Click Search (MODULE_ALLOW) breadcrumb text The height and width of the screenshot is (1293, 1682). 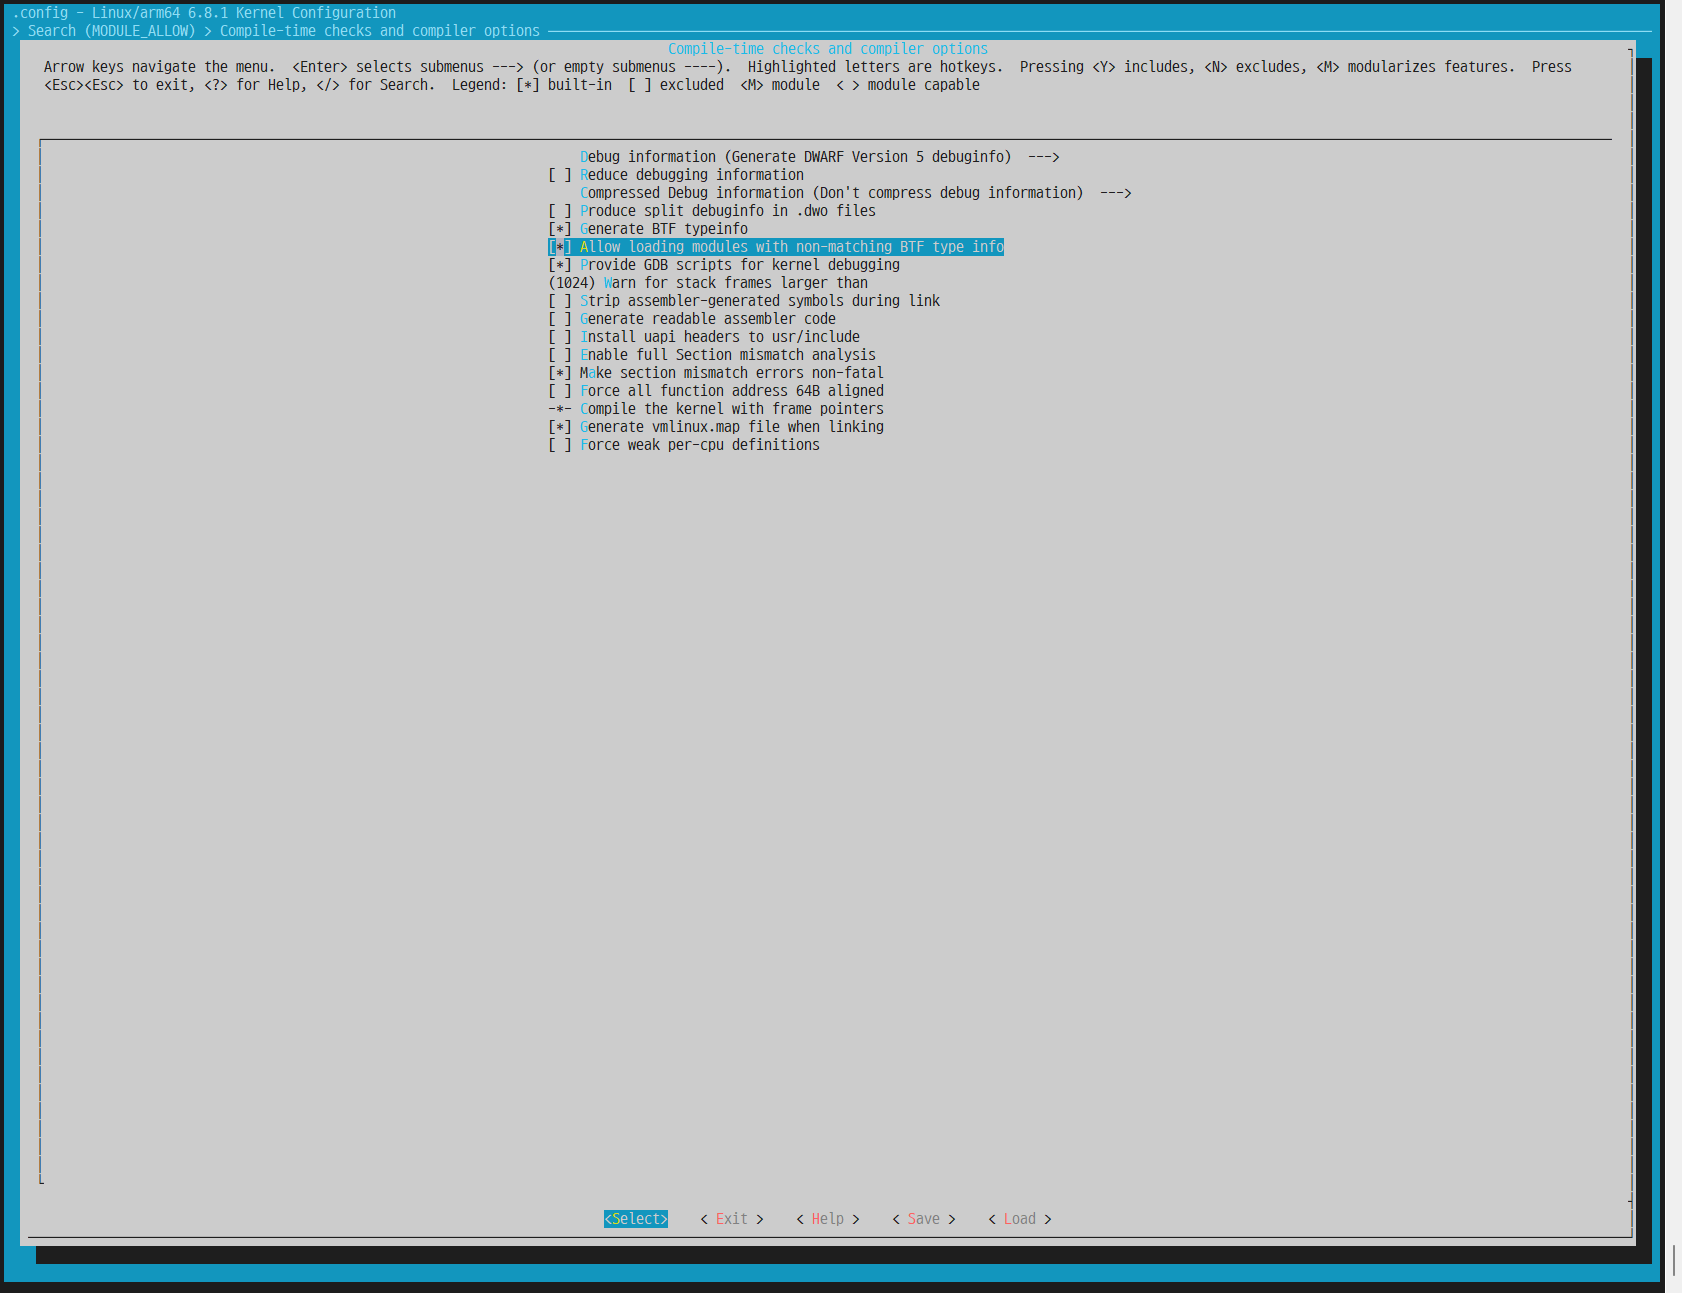[112, 31]
